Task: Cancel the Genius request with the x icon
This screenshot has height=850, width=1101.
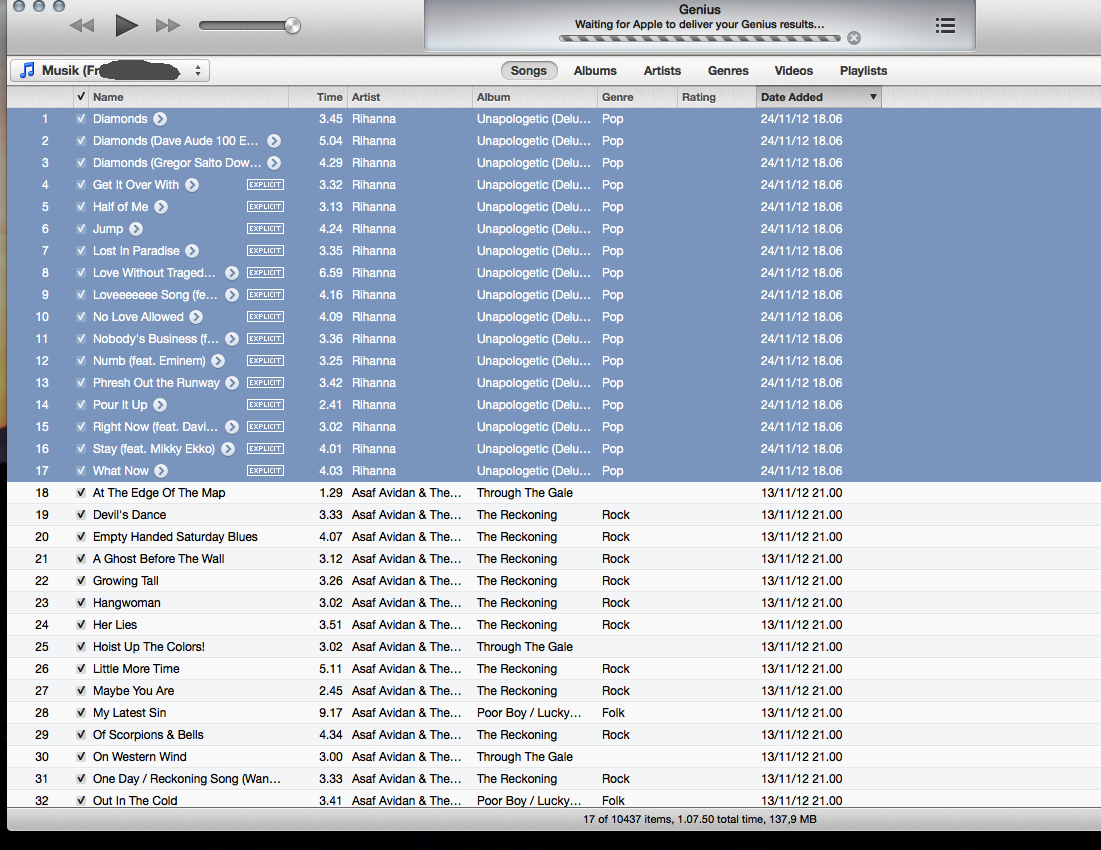Action: click(854, 38)
